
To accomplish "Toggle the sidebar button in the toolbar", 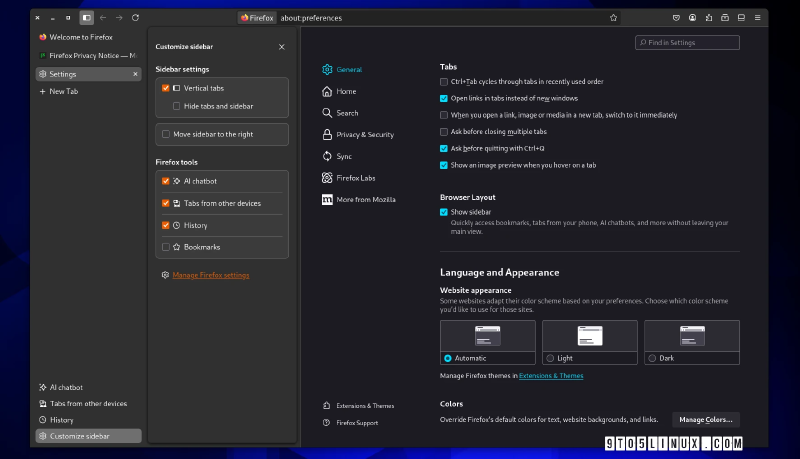I will click(87, 18).
